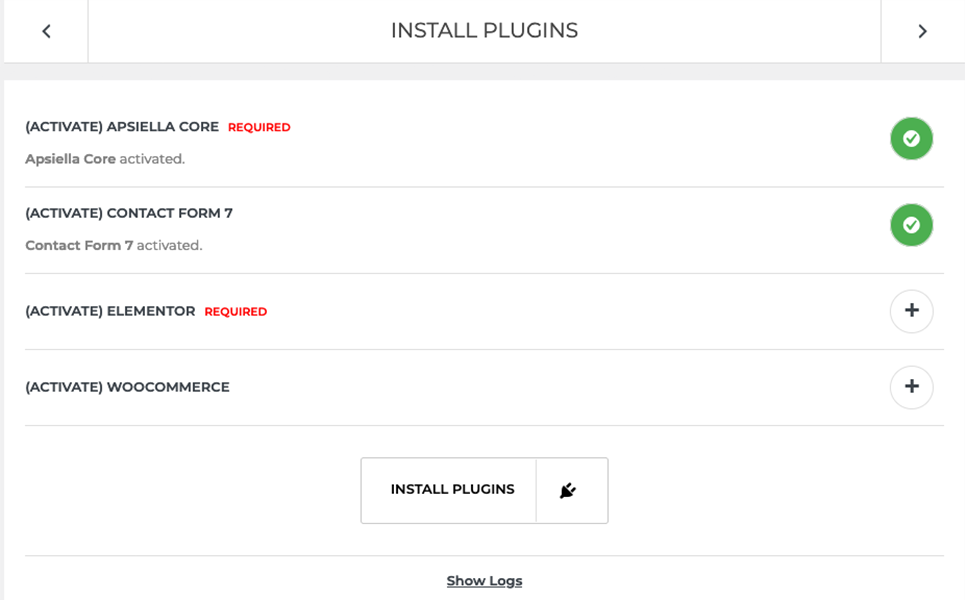Toggle the plus icon next to WooCommerce

click(911, 387)
